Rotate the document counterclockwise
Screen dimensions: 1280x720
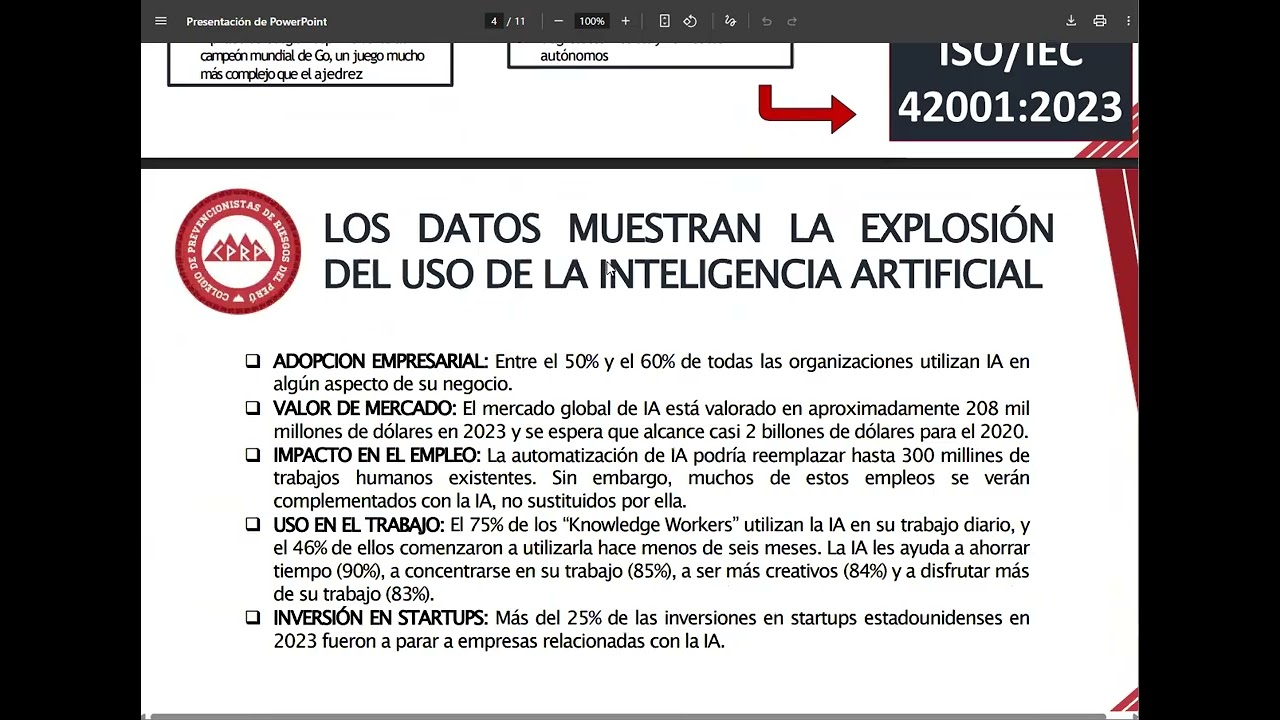click(x=690, y=21)
